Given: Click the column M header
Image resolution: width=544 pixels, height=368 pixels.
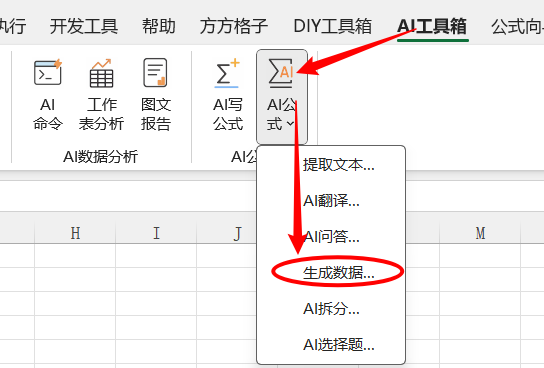Looking at the screenshot, I should [x=480, y=233].
